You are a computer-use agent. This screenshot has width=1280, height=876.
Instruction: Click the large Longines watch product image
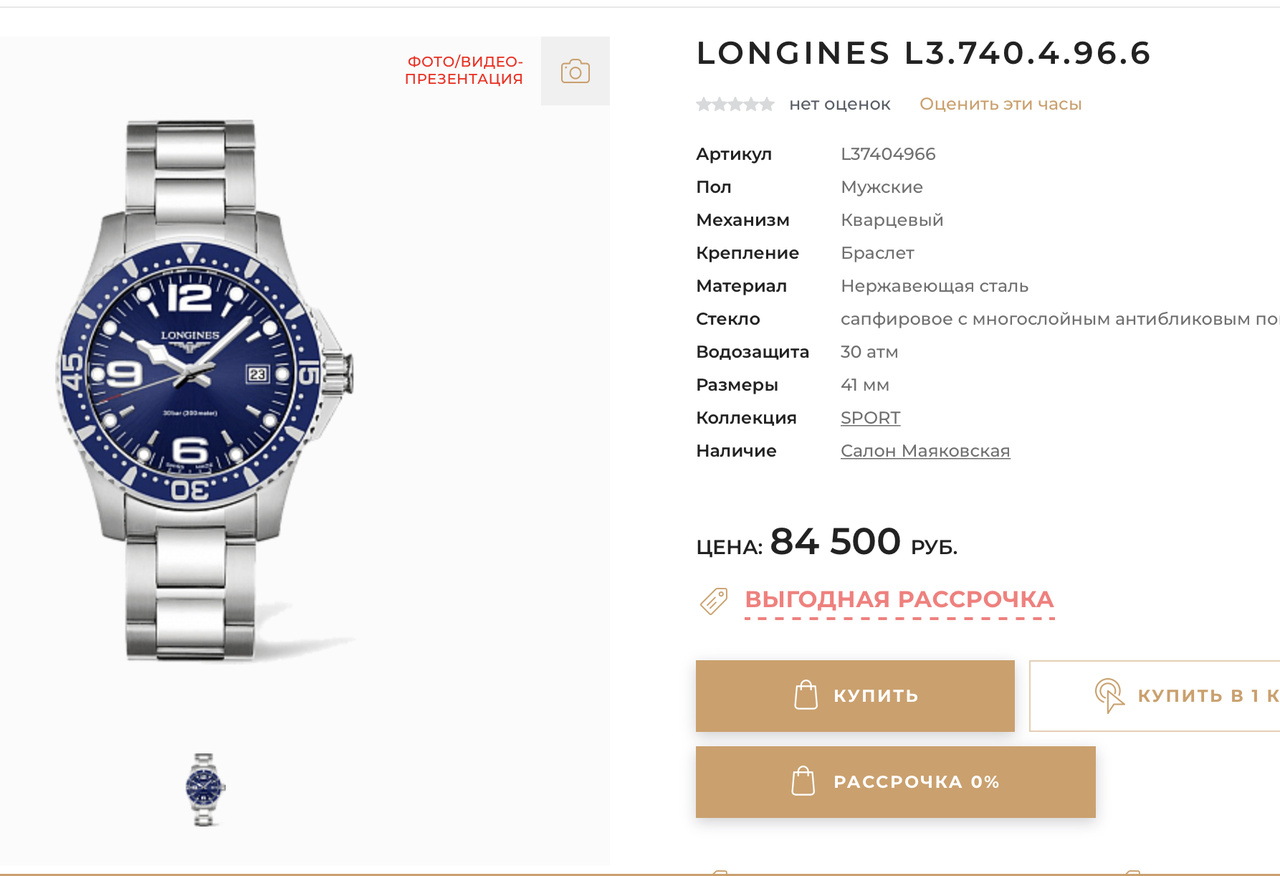(205, 390)
